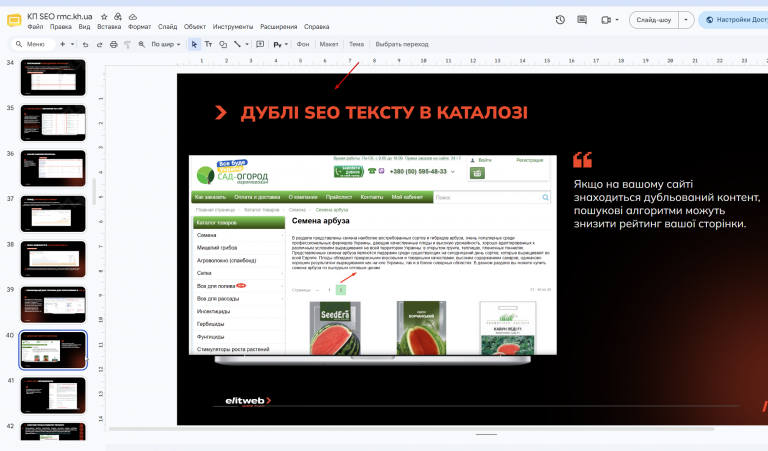Undo the last action

85,44
